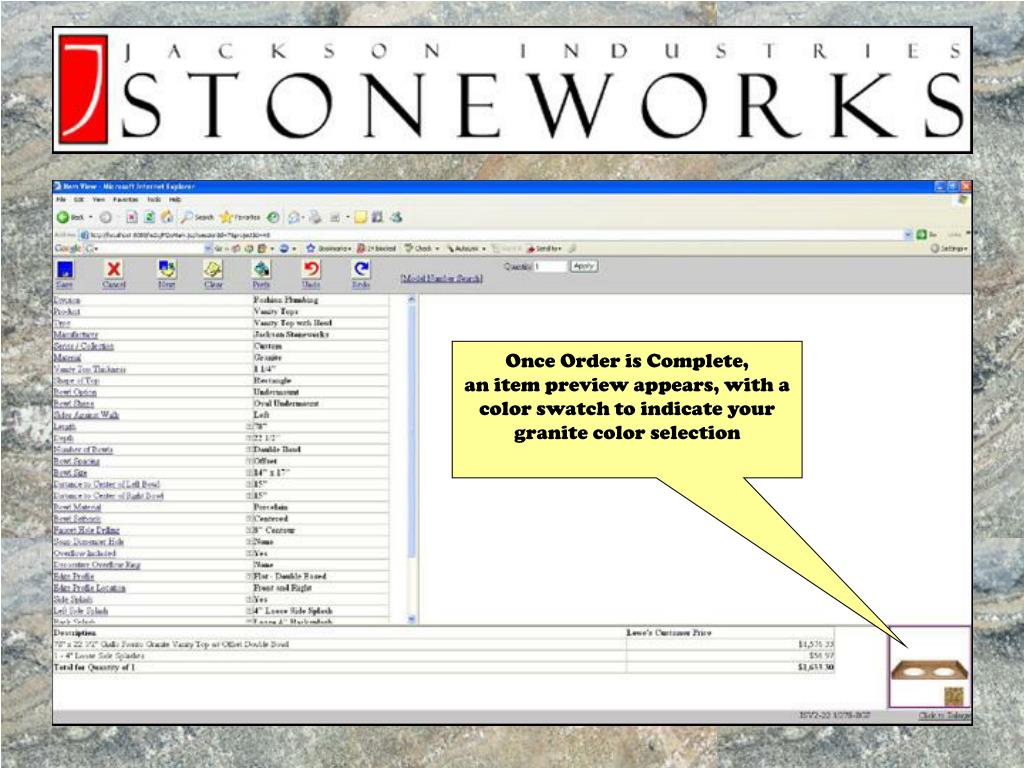Click the red X Cancel icon

click(x=114, y=269)
